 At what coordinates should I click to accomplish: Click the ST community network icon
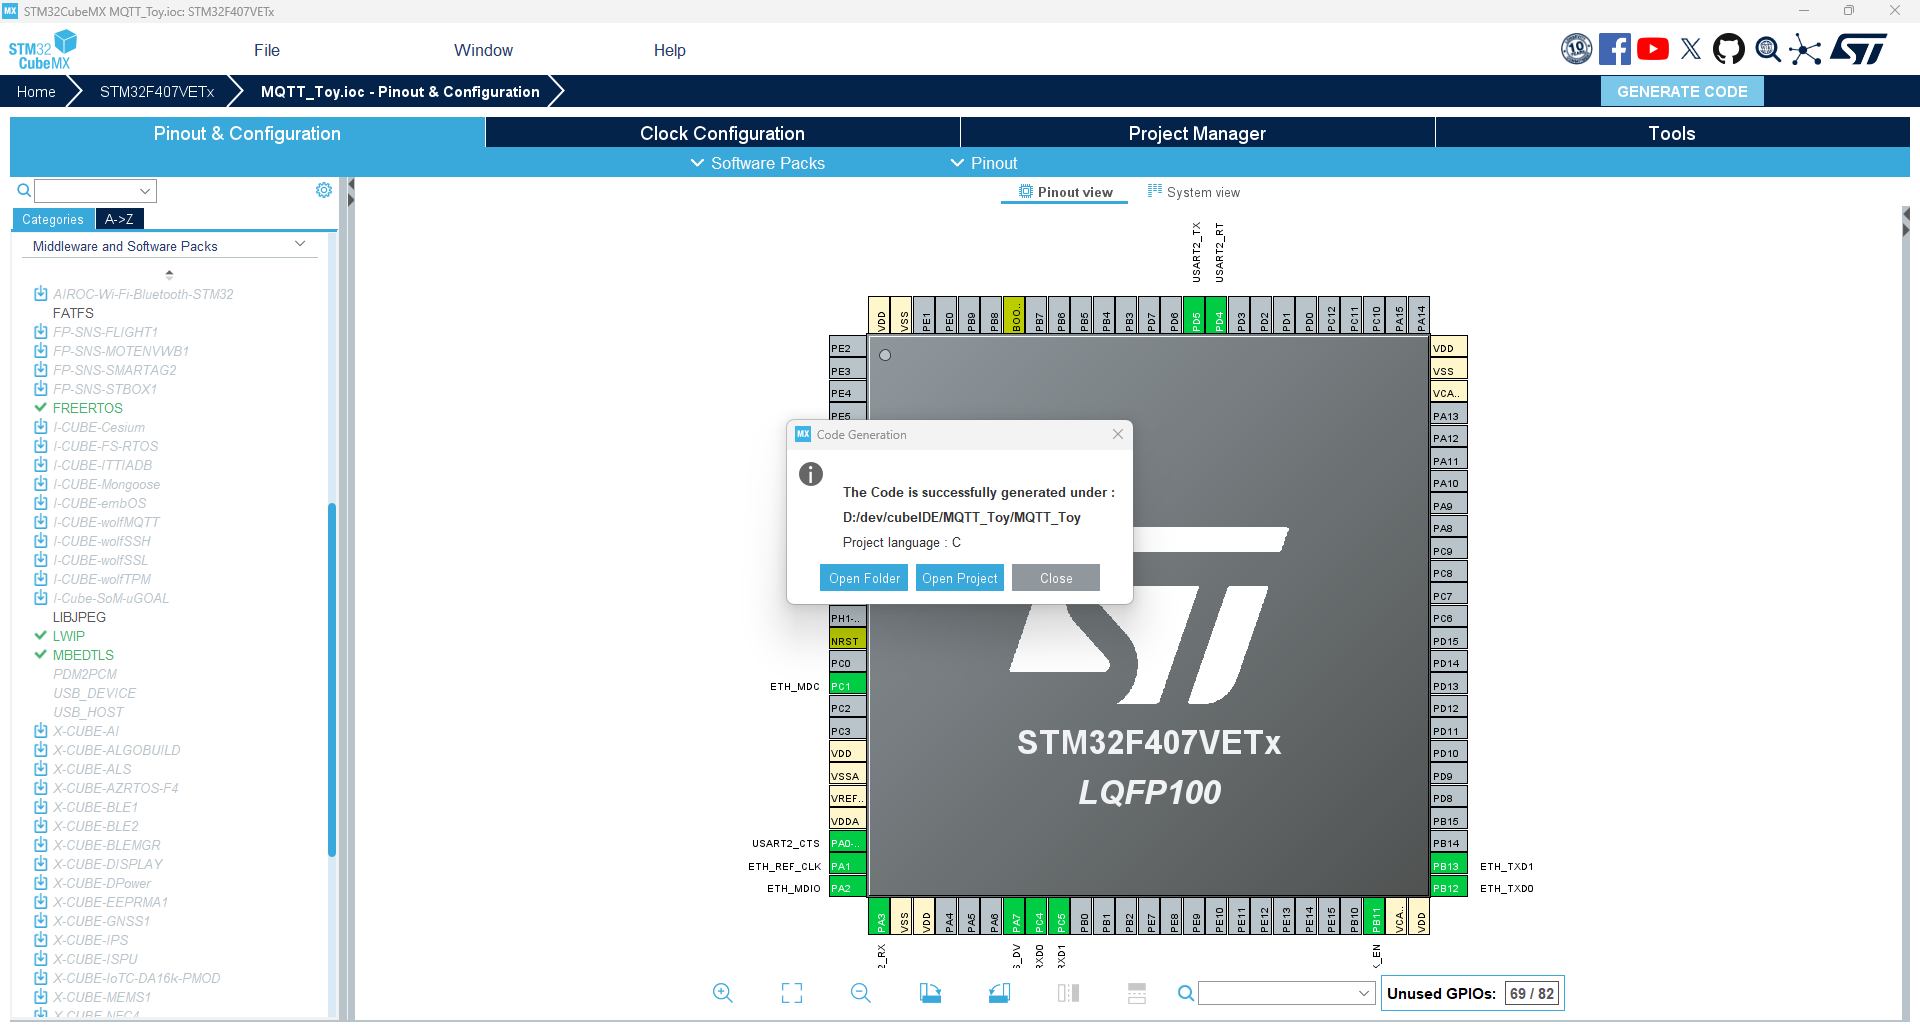pos(1805,49)
